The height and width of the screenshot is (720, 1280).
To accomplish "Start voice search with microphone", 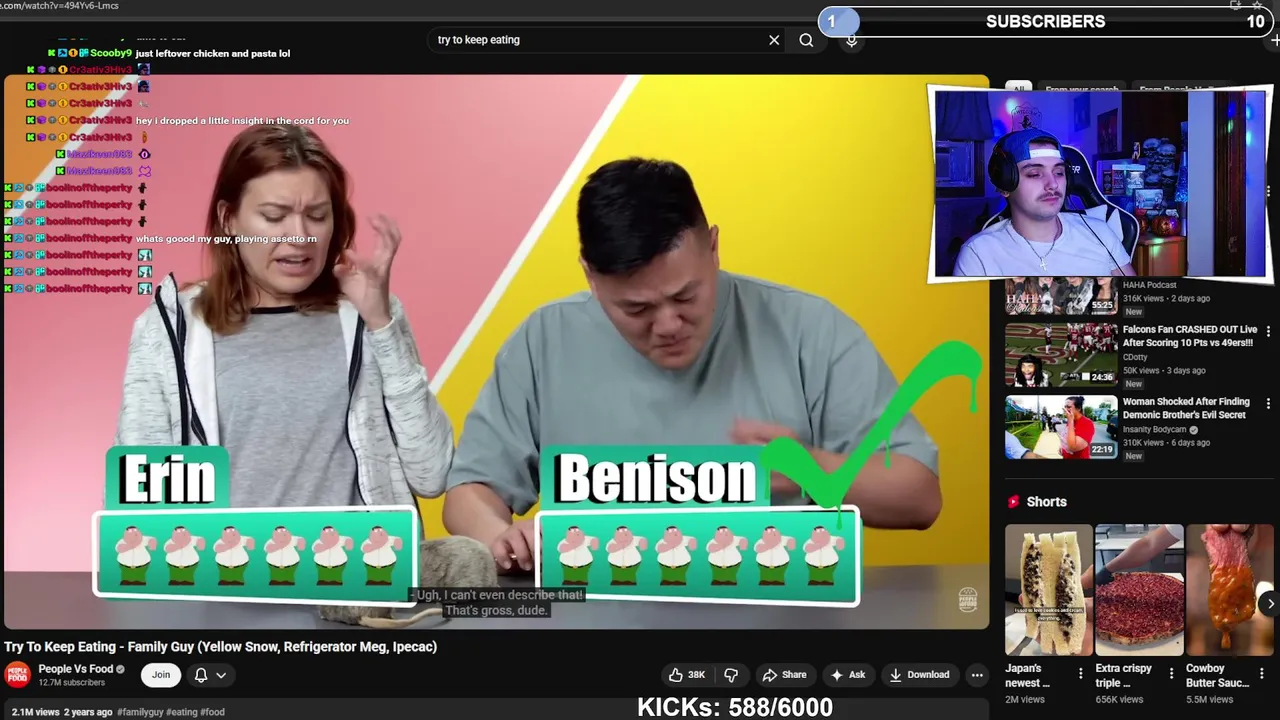I will tap(851, 42).
